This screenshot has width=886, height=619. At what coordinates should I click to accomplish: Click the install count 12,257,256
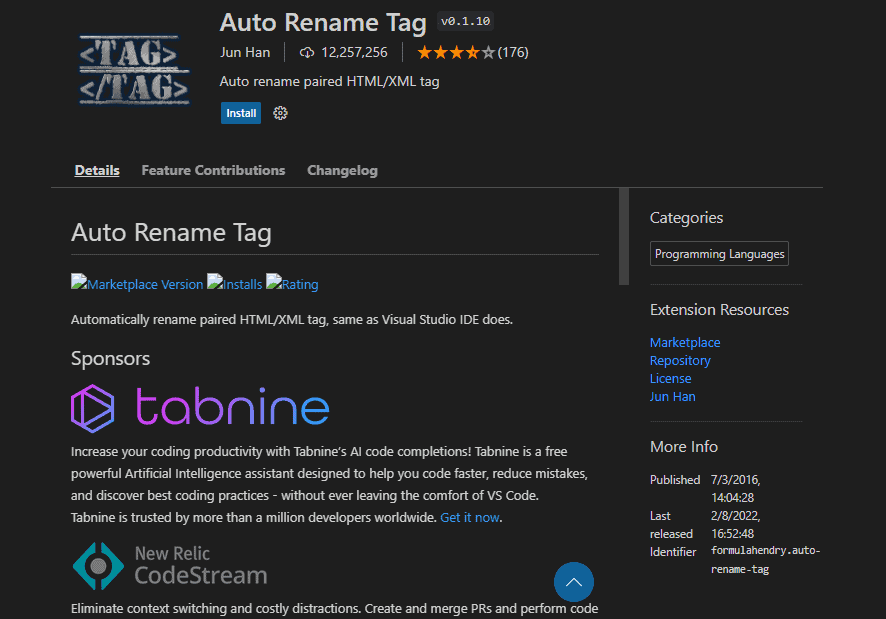(354, 53)
